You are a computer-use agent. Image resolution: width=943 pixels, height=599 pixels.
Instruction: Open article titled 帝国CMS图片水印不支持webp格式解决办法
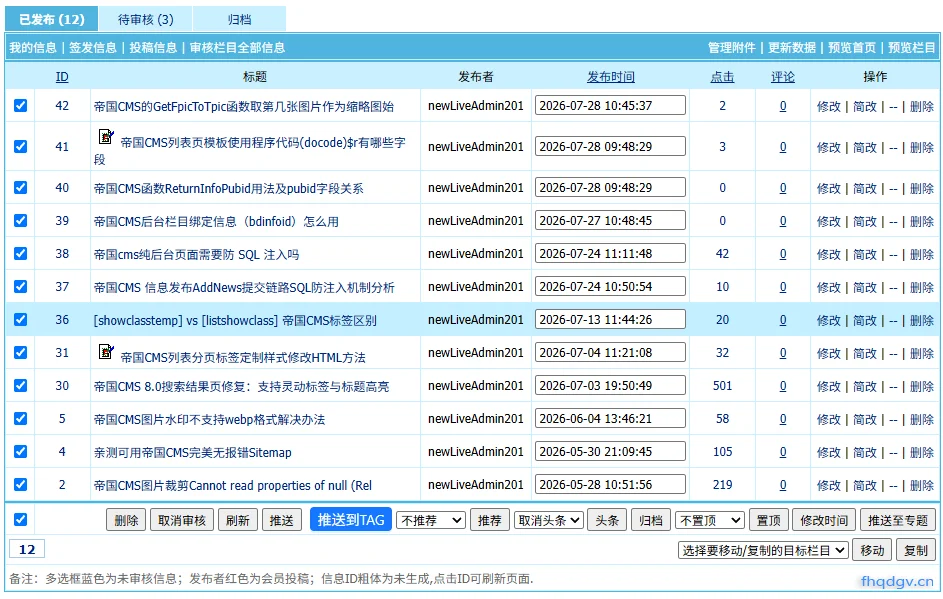tap(209, 419)
